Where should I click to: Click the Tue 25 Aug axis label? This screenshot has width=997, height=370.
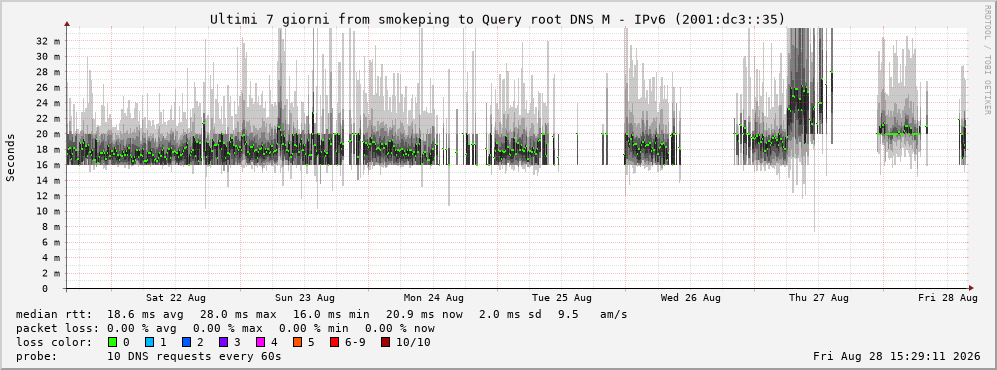[562, 298]
